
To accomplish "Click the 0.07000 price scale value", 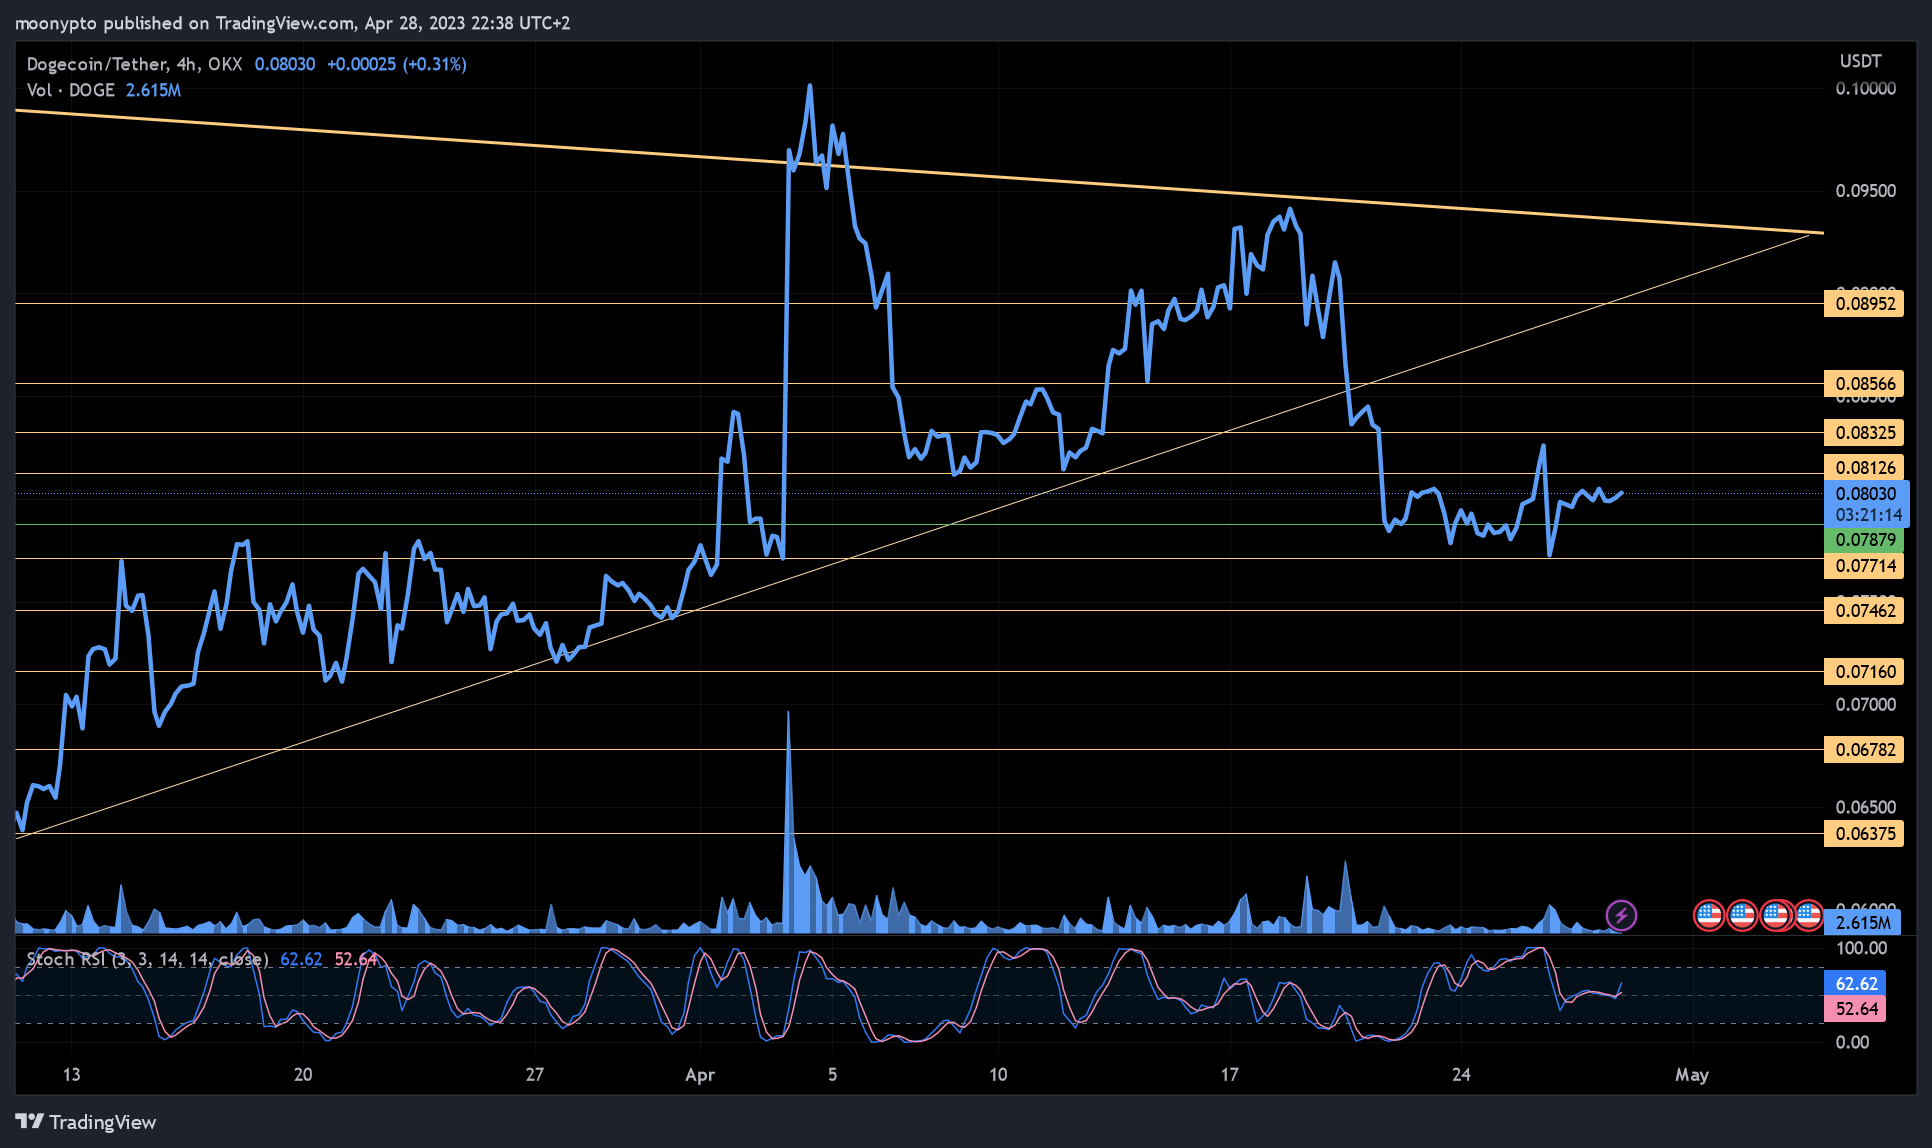I will coord(1865,704).
